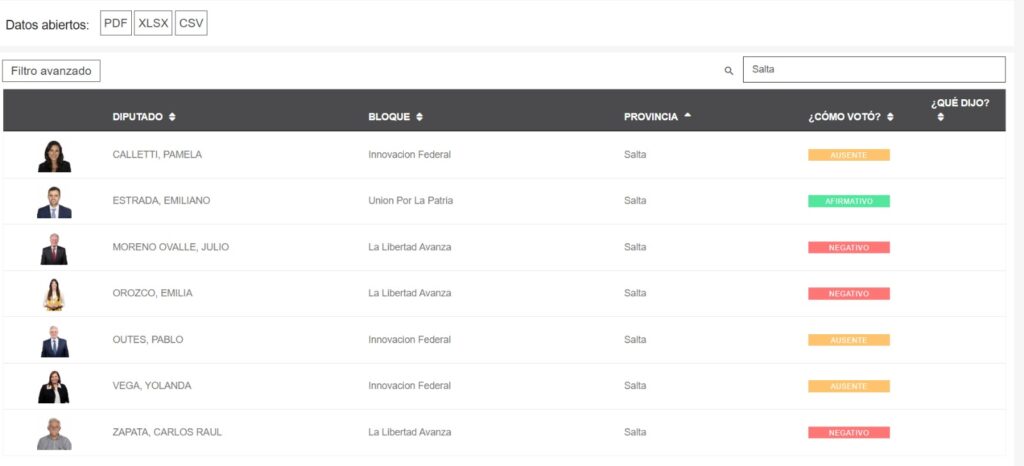The image size is (1024, 466).
Task: Sort by ¿QUÉ DIJO? column arrows
Action: [x=940, y=117]
